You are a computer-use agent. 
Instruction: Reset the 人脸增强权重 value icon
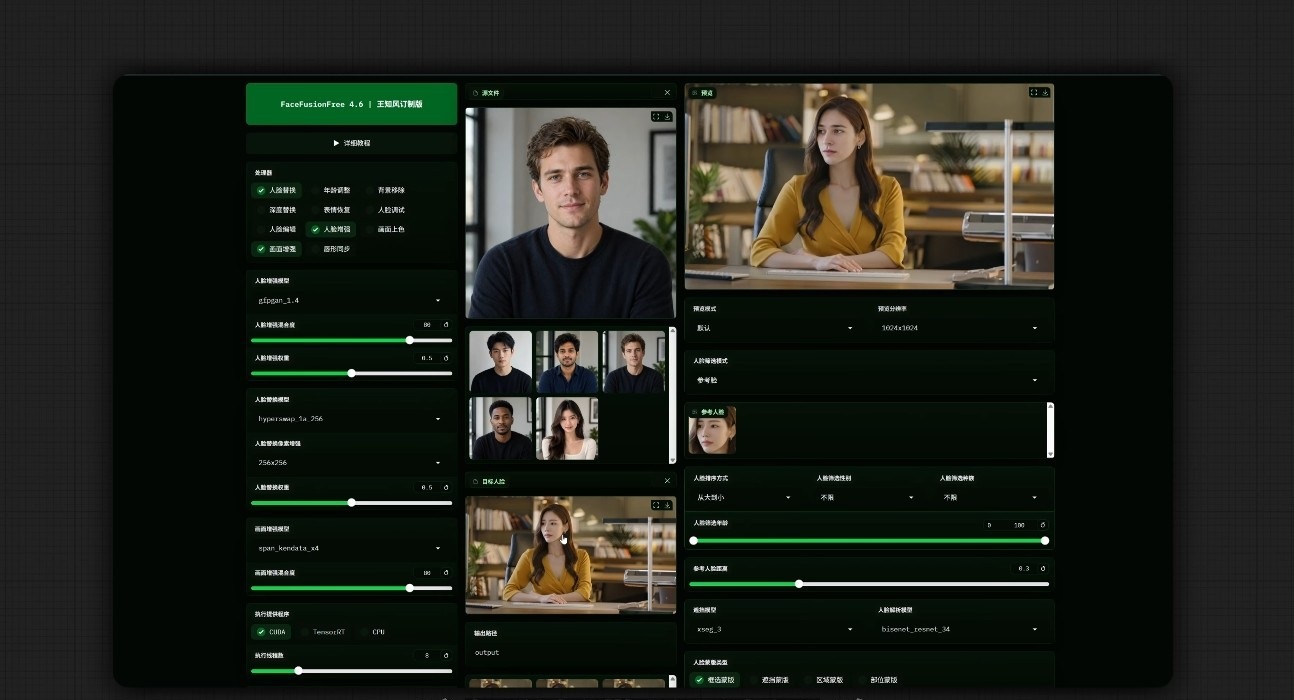click(x=446, y=358)
